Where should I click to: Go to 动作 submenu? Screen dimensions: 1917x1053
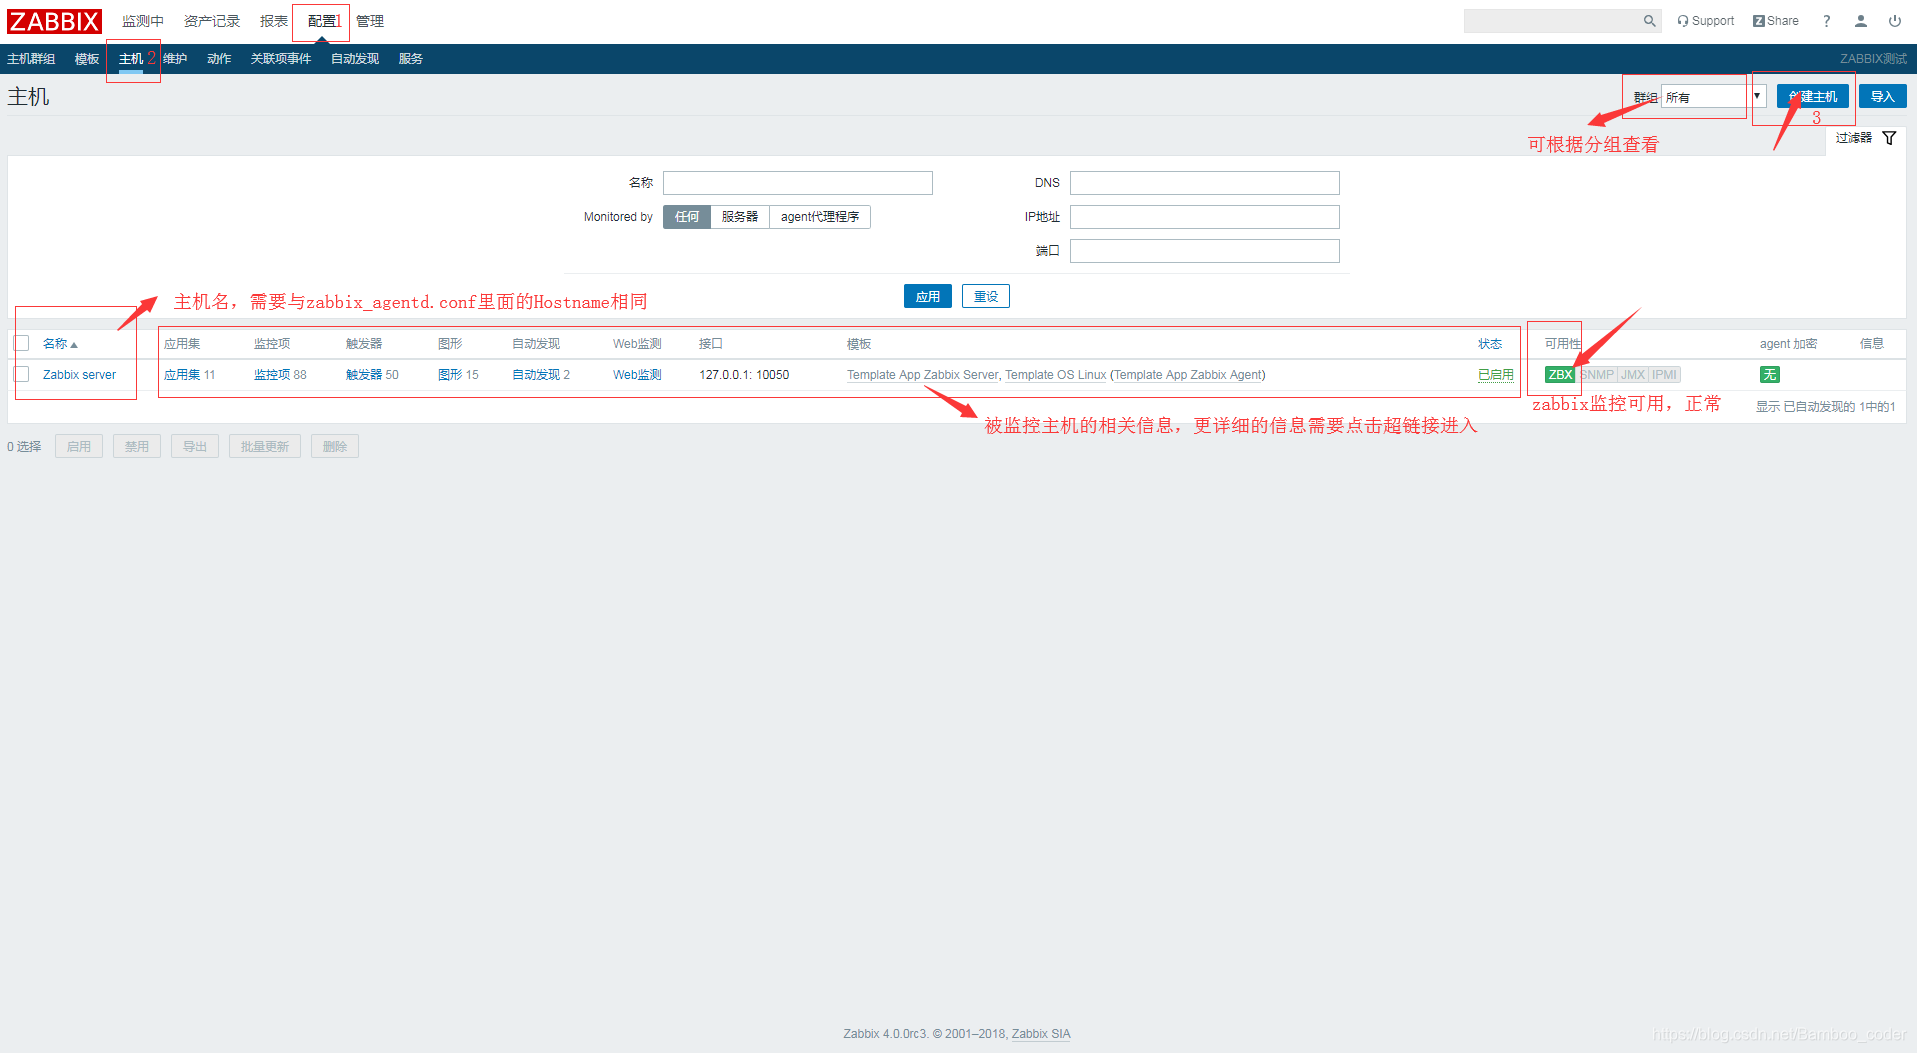coord(219,59)
